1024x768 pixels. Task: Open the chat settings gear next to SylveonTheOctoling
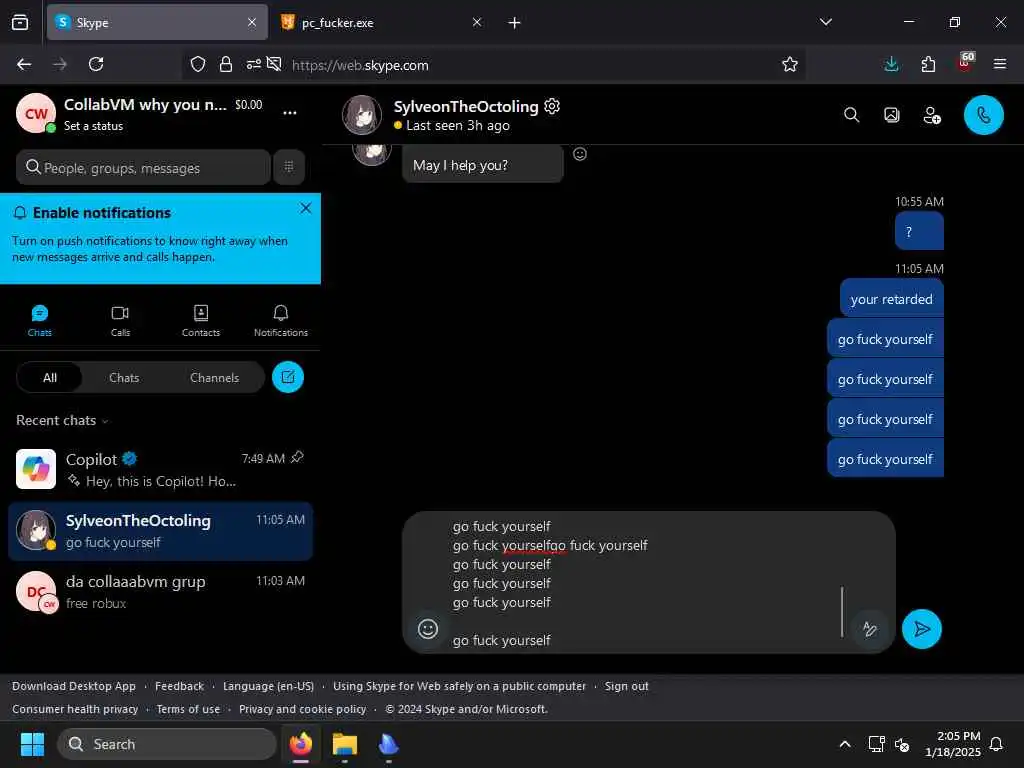click(x=552, y=106)
